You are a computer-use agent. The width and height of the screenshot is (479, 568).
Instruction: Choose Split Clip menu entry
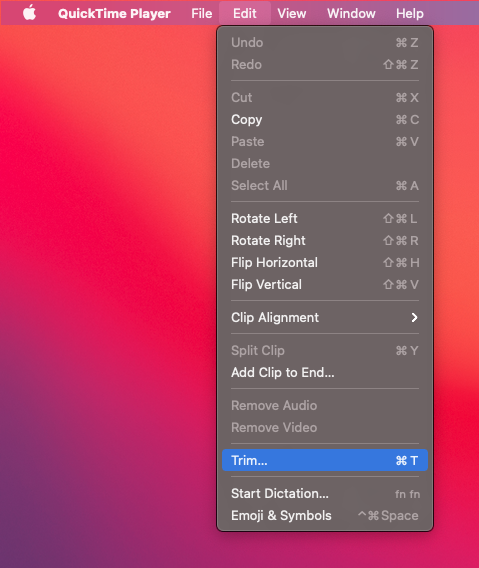coord(325,350)
